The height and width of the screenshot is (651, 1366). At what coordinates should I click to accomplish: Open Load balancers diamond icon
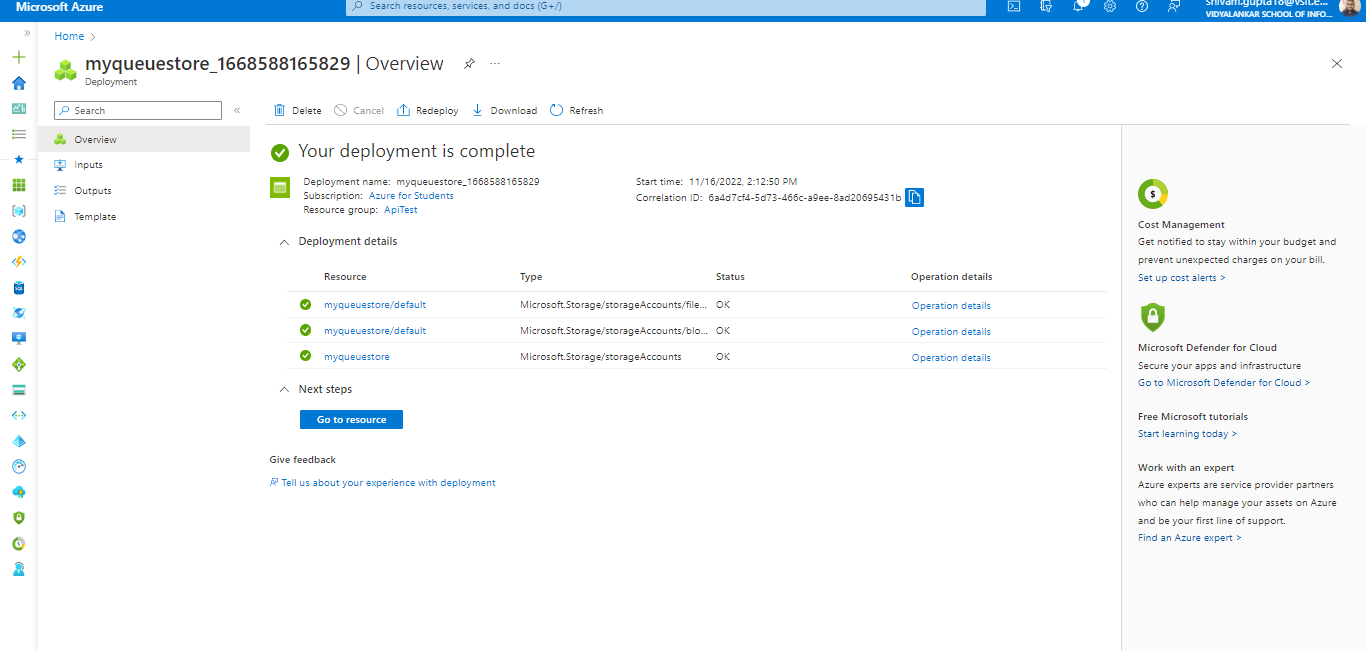click(18, 364)
